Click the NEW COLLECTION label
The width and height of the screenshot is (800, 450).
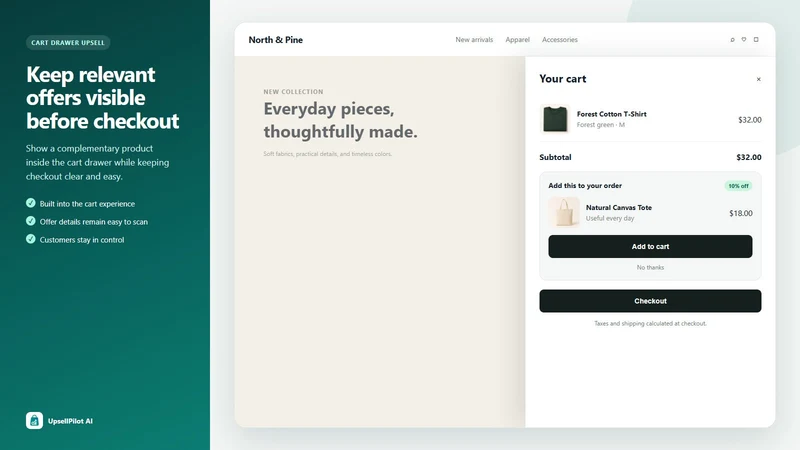click(293, 92)
